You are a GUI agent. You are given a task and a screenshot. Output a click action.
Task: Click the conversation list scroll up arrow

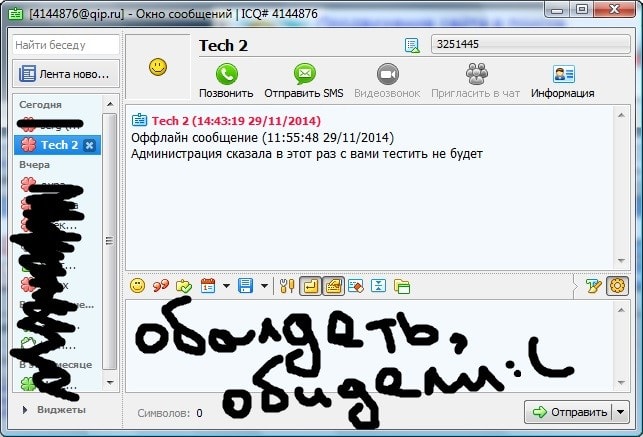pyautogui.click(x=110, y=104)
